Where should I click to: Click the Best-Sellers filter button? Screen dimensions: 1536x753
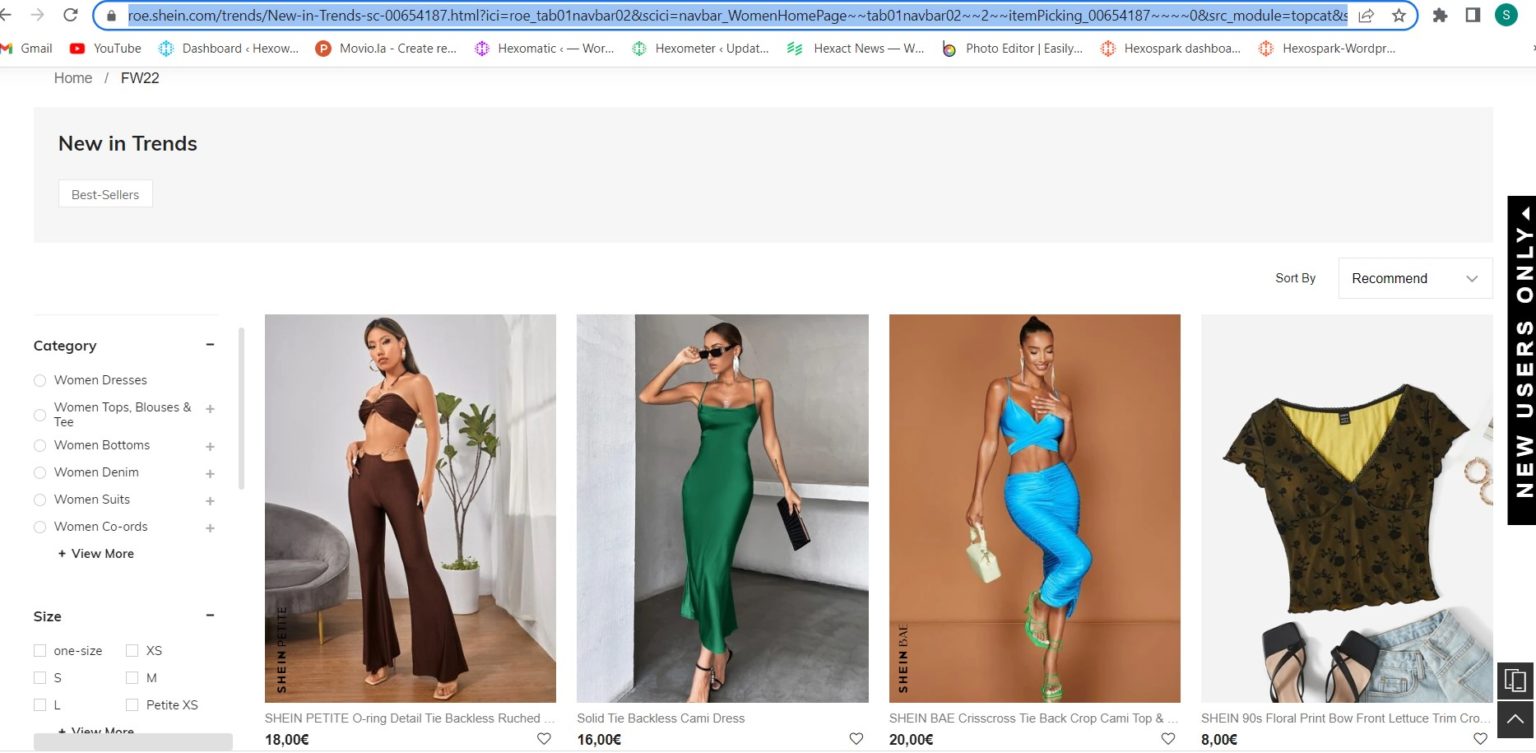(x=105, y=194)
